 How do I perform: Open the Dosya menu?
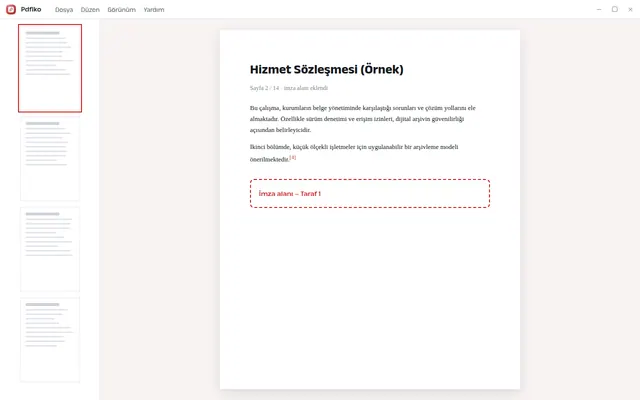tap(64, 10)
